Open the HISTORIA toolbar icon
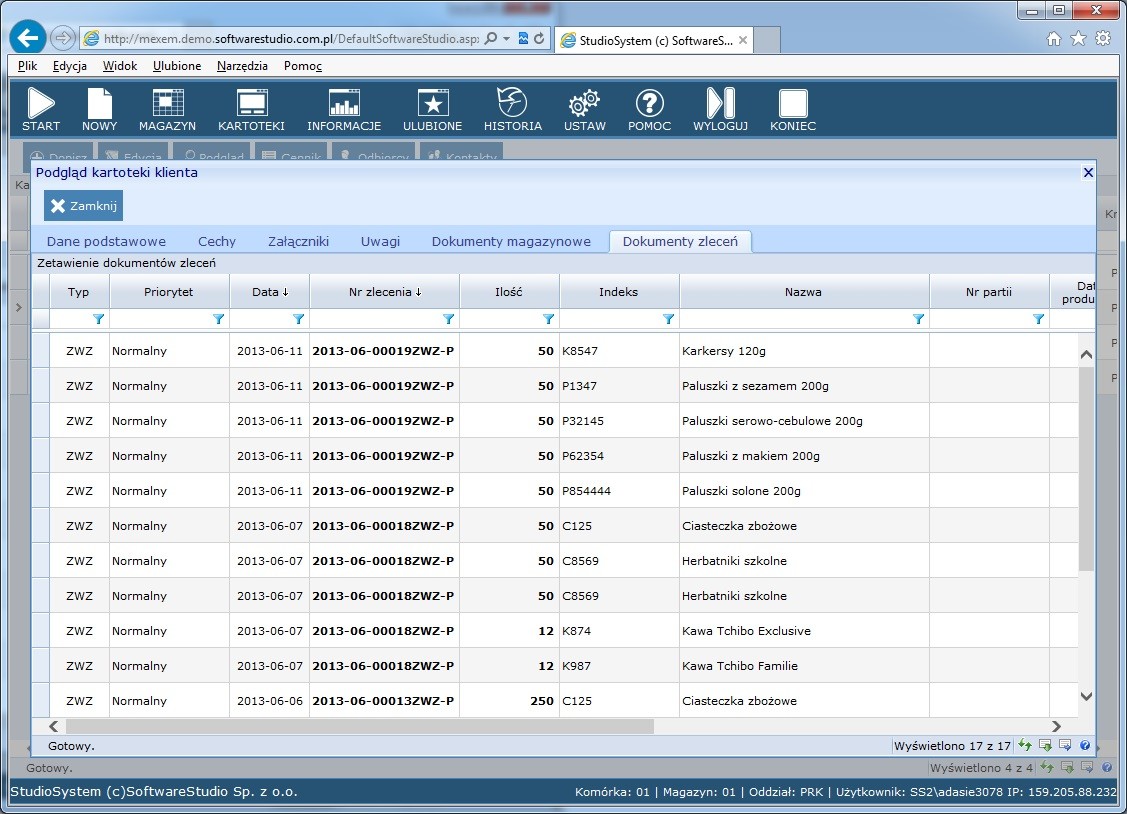 (x=512, y=102)
